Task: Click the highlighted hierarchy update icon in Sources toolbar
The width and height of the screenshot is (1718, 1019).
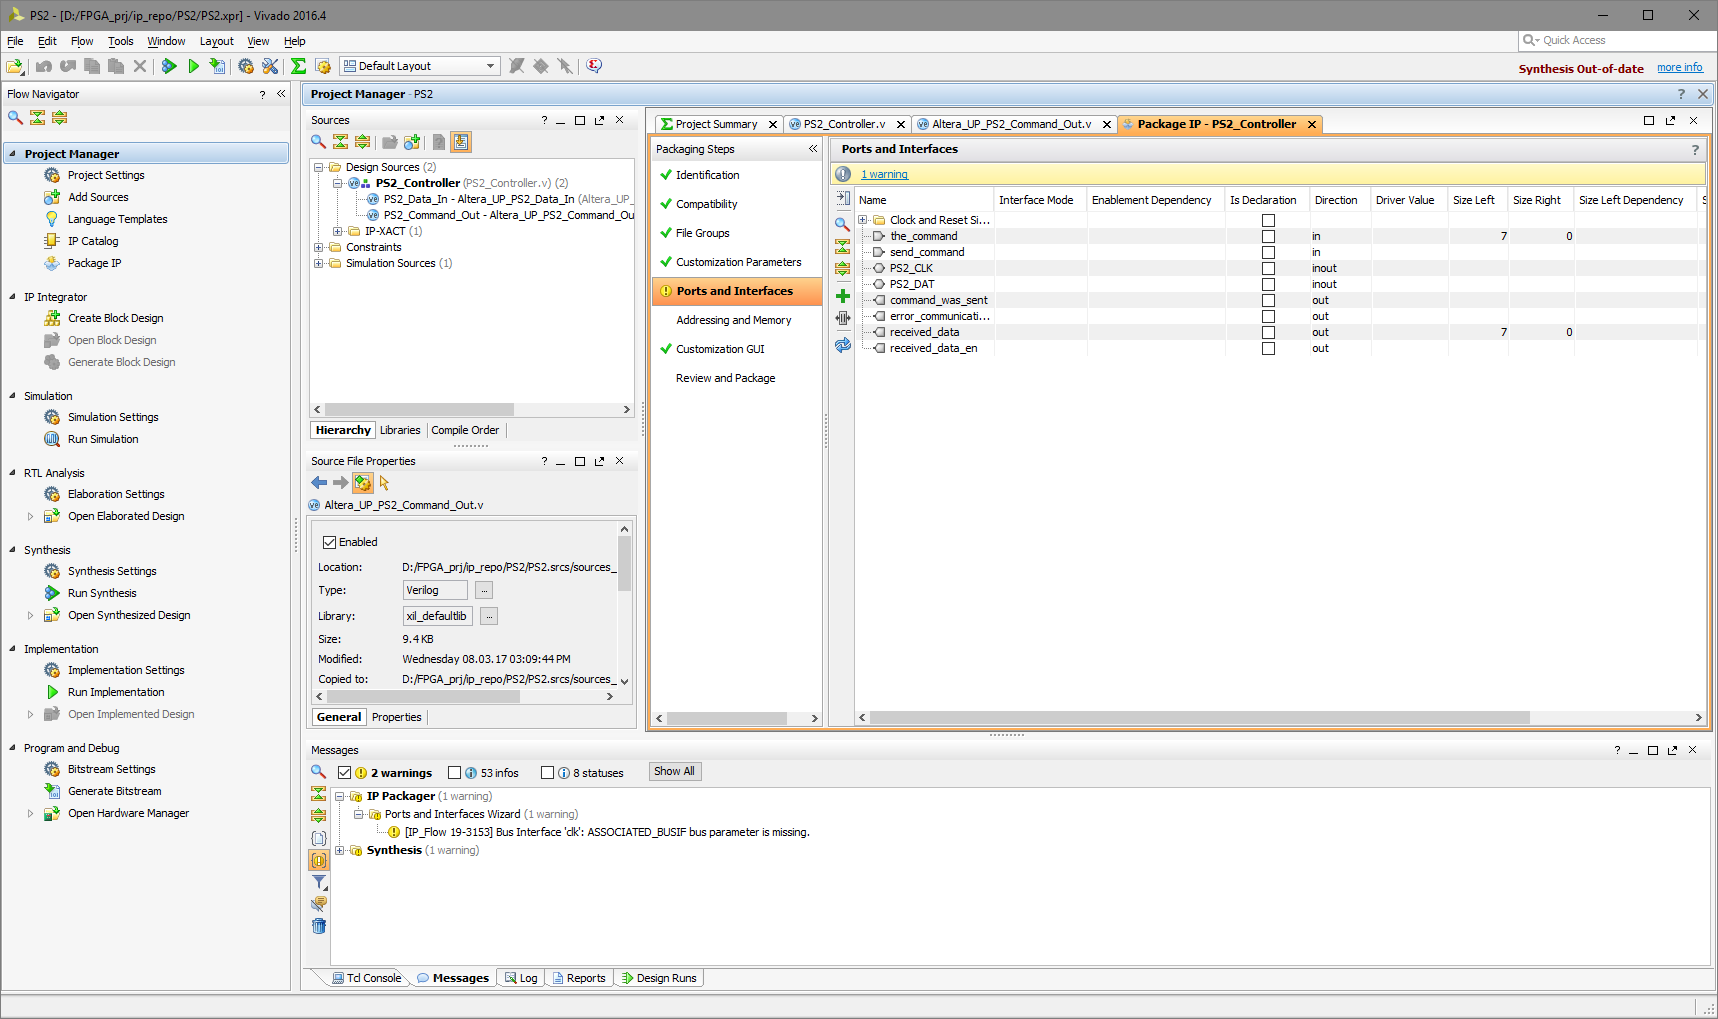Action: 460,142
